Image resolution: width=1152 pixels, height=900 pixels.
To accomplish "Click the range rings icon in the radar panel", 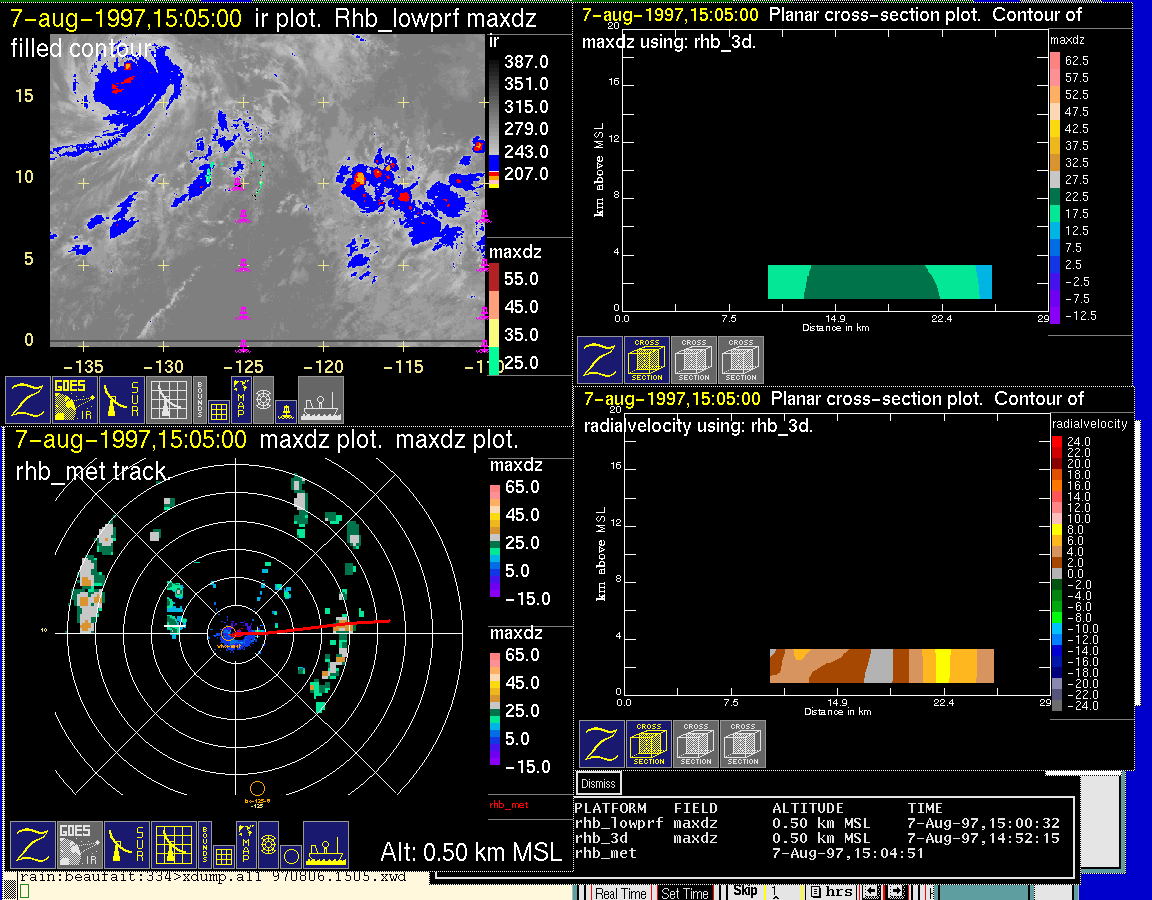I will click(267, 845).
